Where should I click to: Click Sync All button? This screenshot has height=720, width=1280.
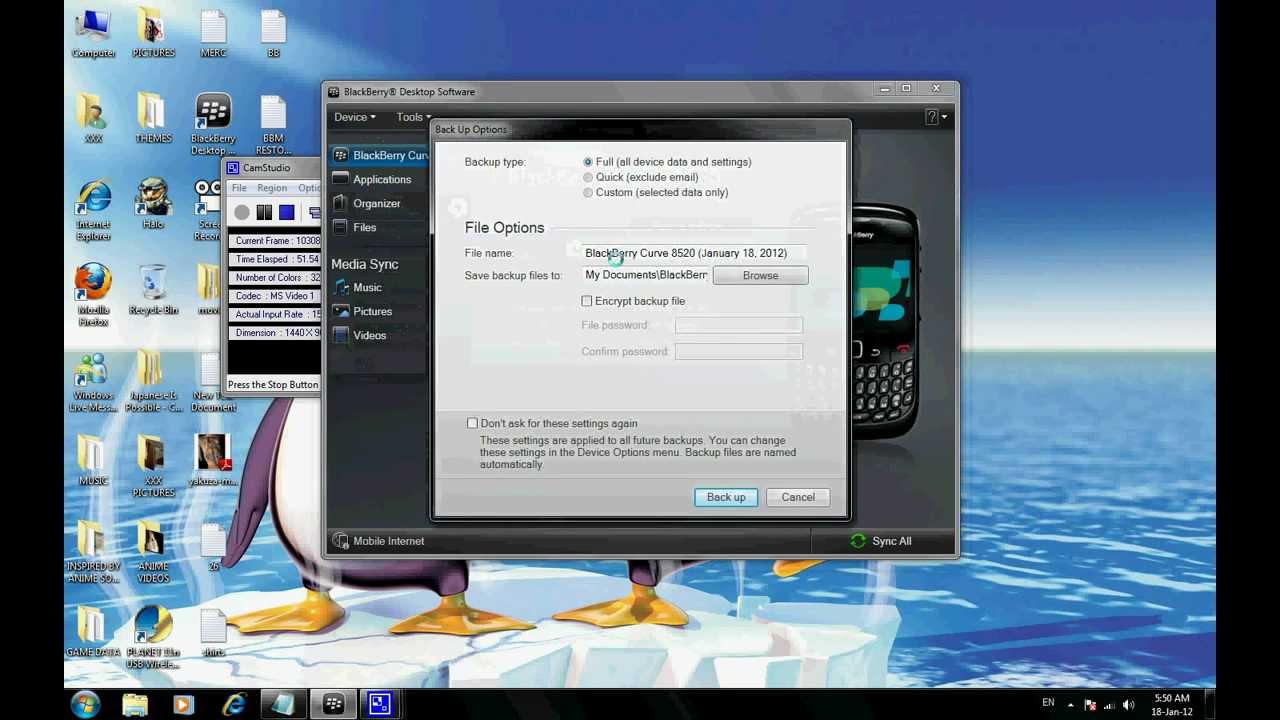coord(881,541)
